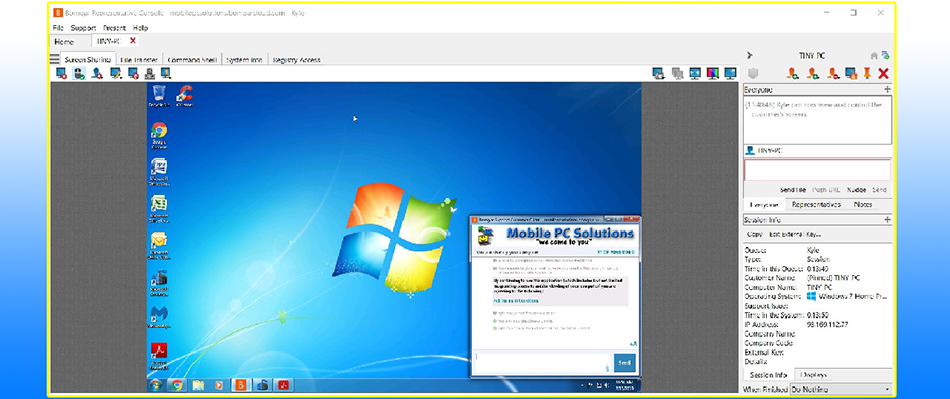This screenshot has height=399, width=950.
Task: Click the Microsoft Excel desktop shortcut
Action: tap(159, 209)
